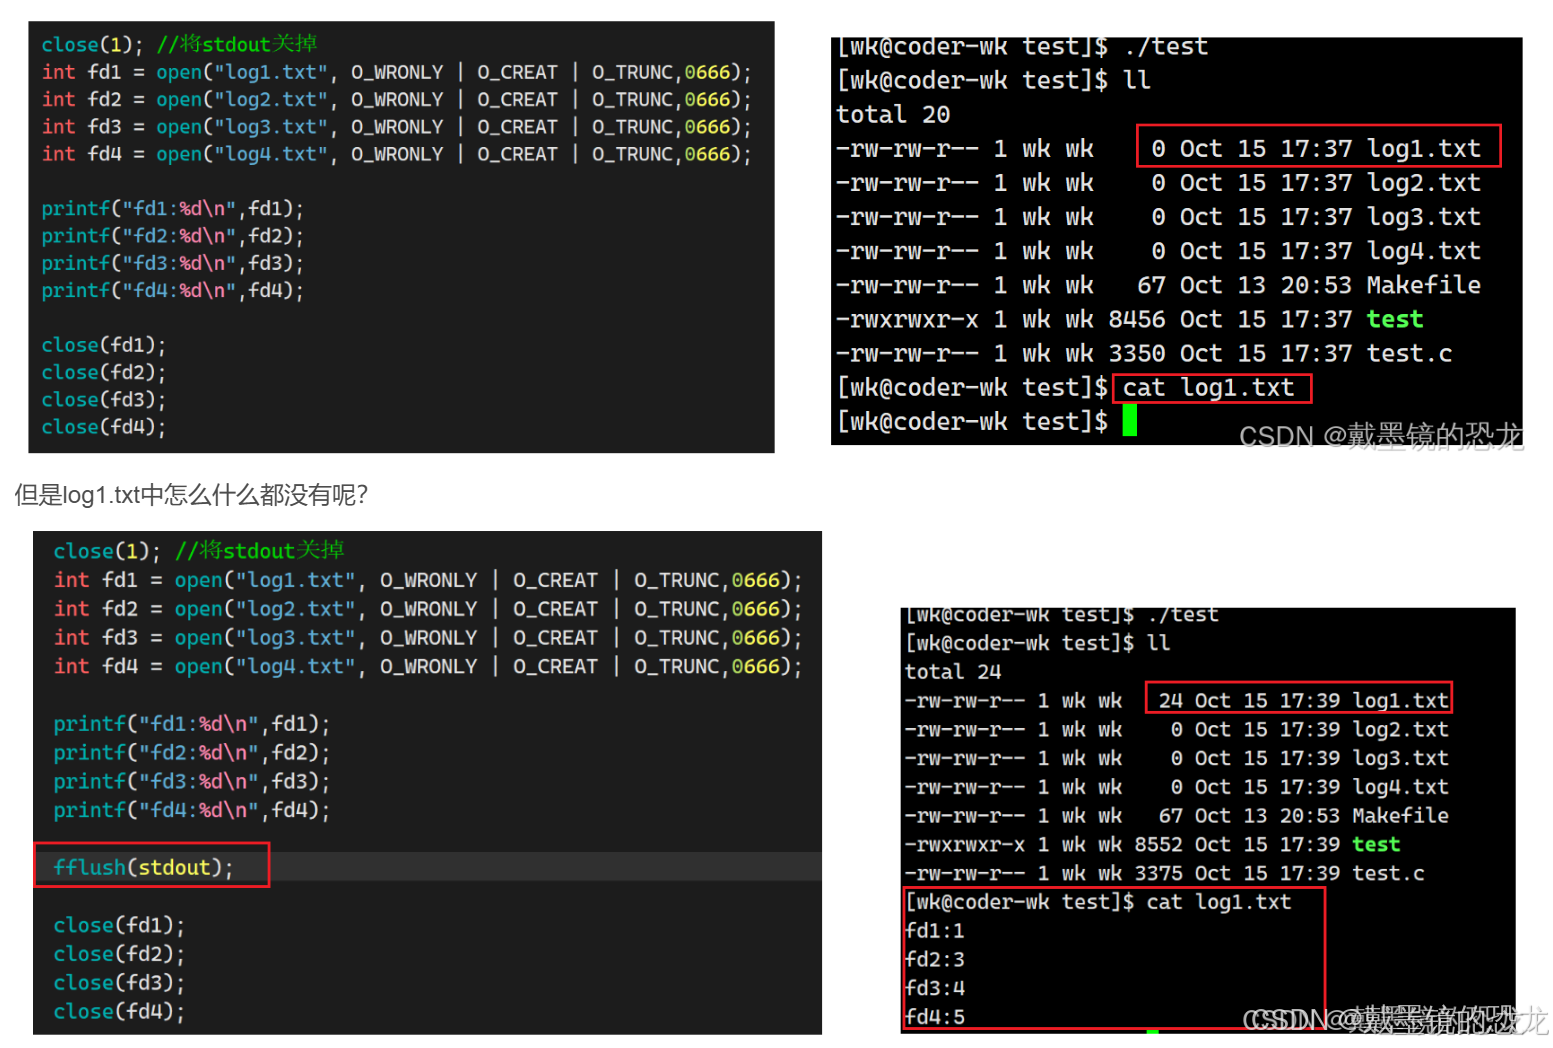The height and width of the screenshot is (1048, 1553).
Task: Click the "3350 Oct 15 17:37 test.c" row
Action: pyautogui.click(x=1144, y=353)
